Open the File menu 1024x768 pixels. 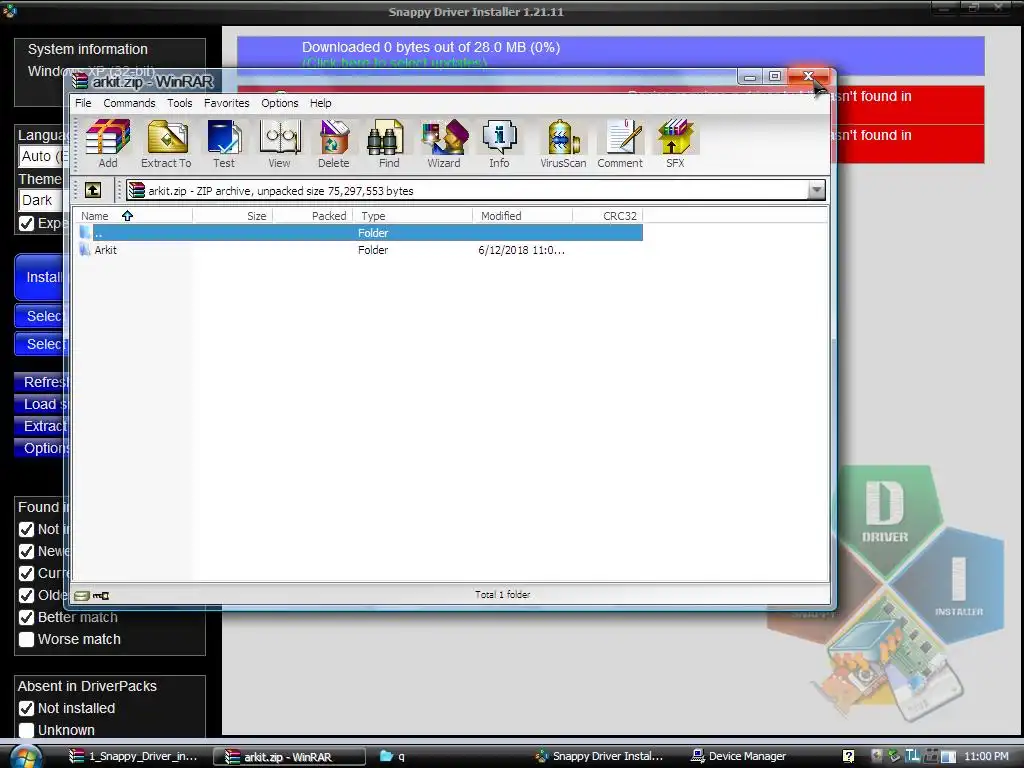[83, 103]
